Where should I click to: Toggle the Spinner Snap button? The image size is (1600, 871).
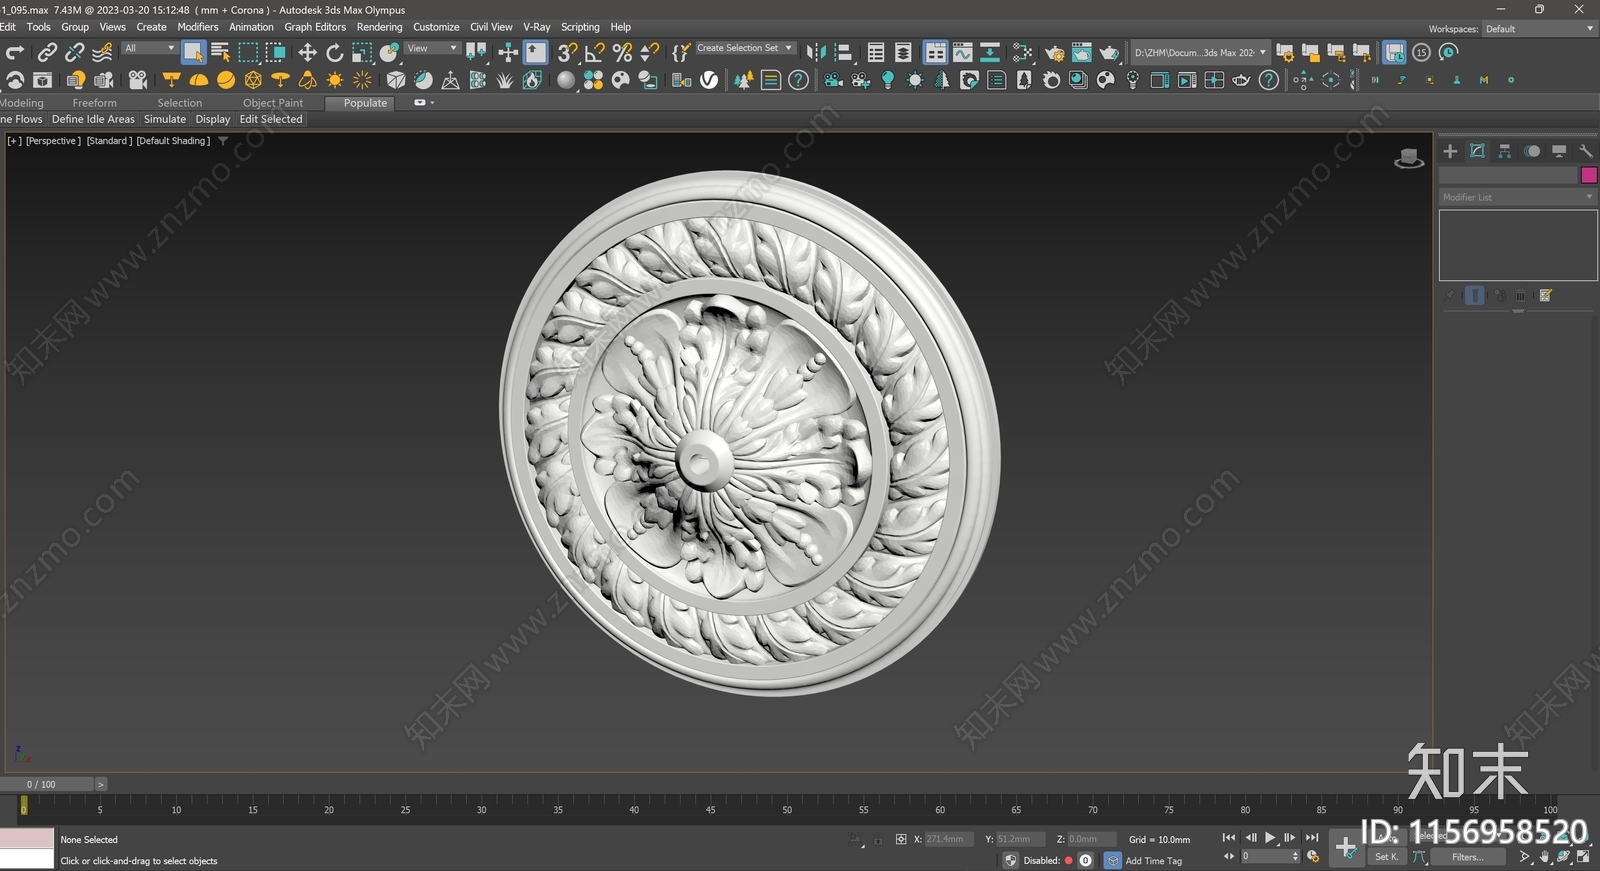649,52
